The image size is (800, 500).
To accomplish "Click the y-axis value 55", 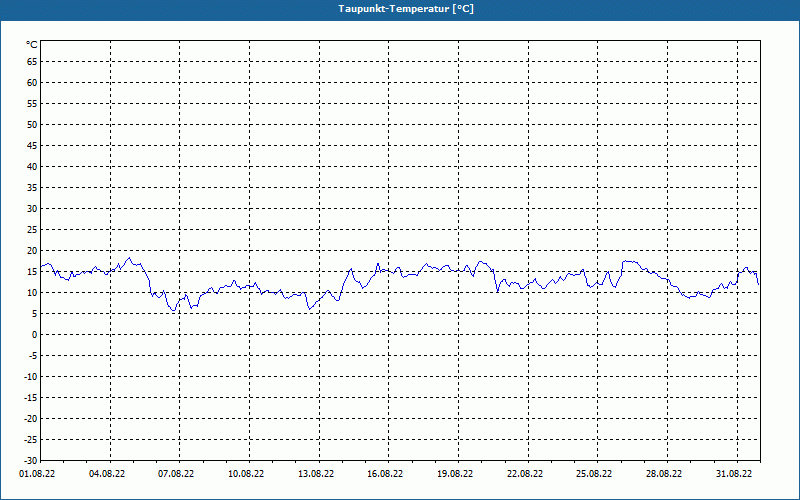I will click(x=32, y=104).
